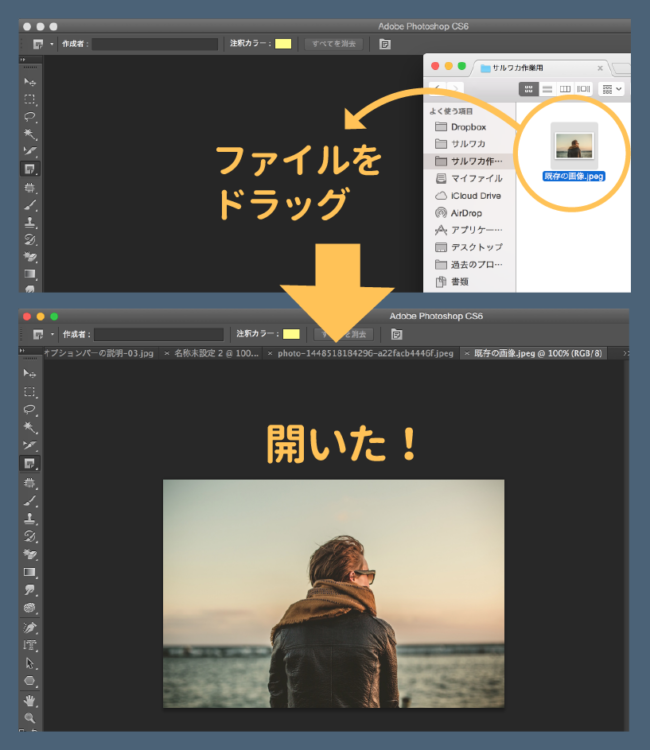Select the Eraser tool in upper Photoshop window
This screenshot has height=750, width=650.
pos(30,257)
